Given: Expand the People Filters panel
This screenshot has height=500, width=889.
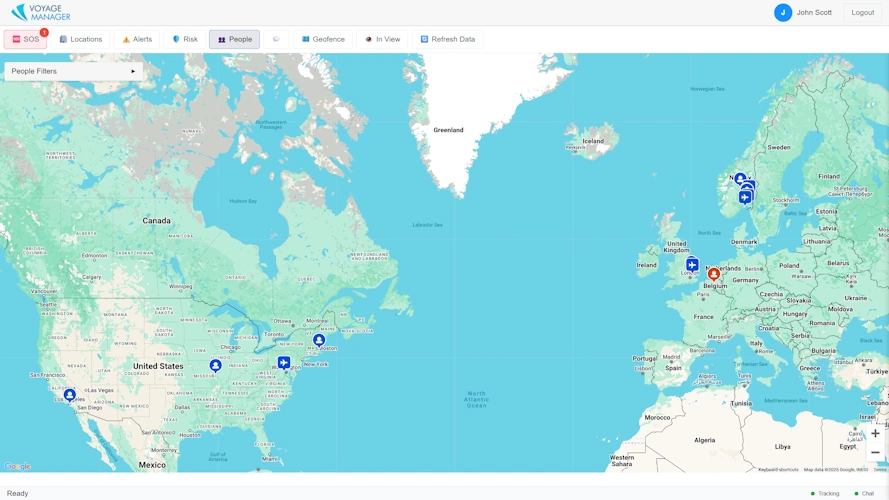Looking at the screenshot, I should click(x=73, y=71).
